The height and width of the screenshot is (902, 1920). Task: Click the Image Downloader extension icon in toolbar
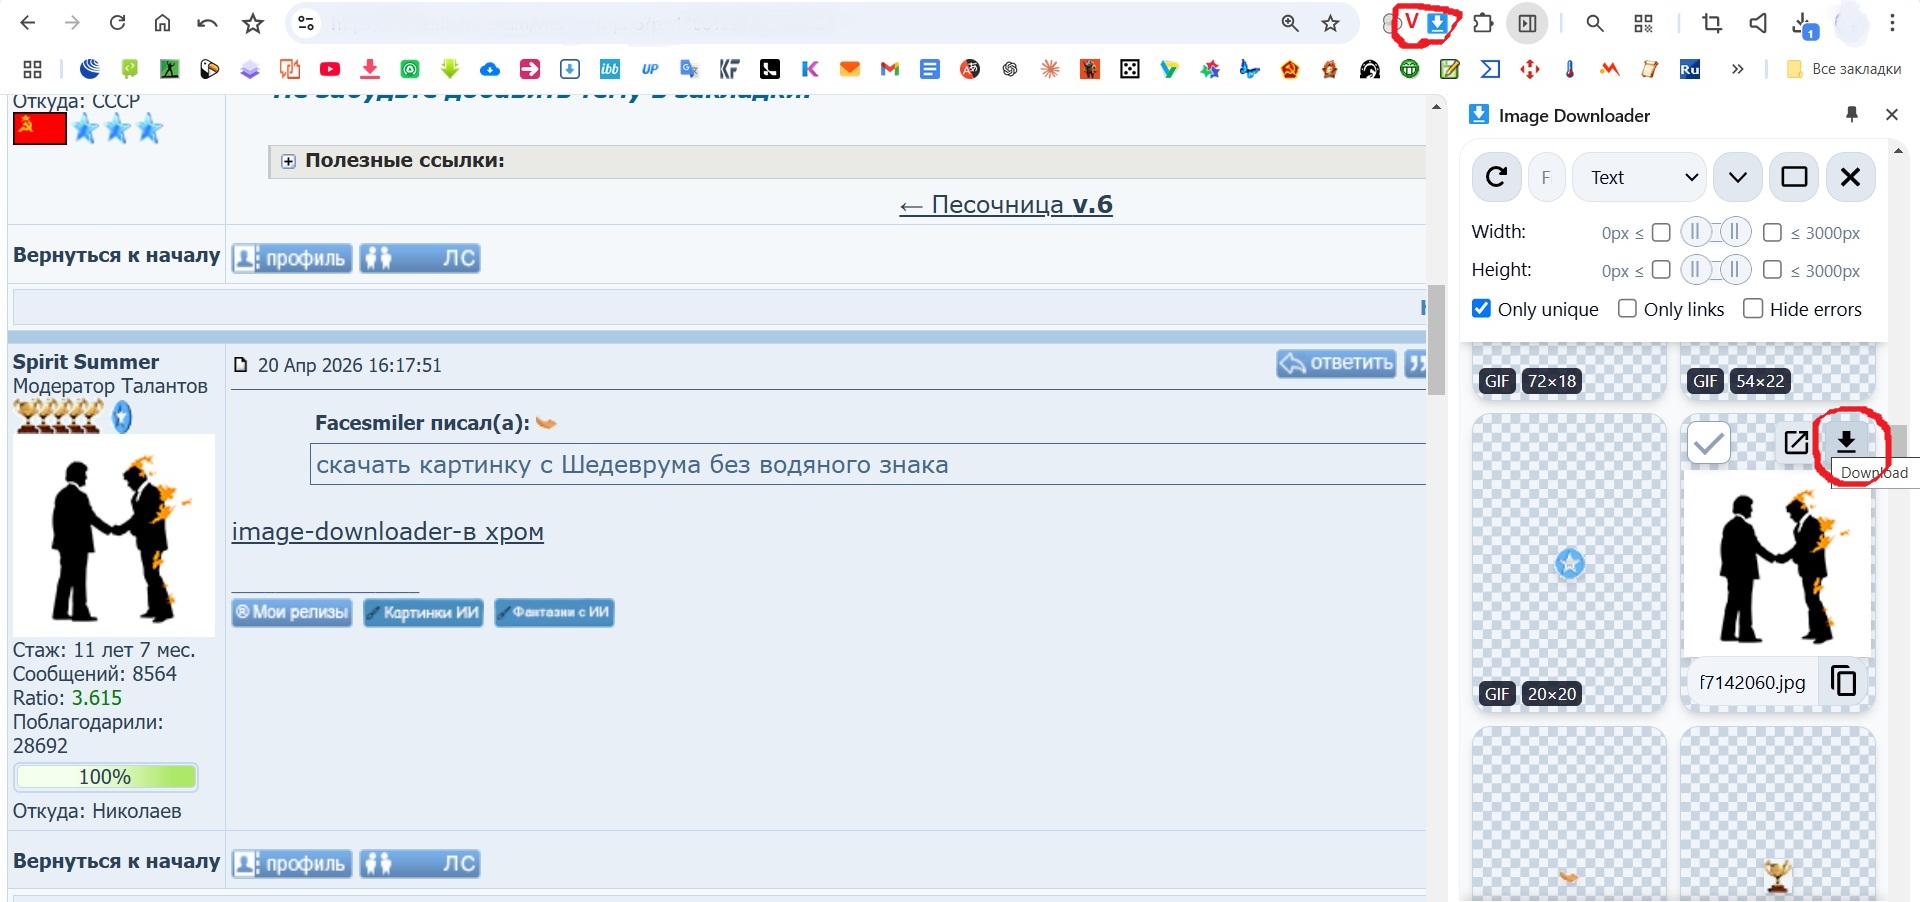click(1437, 23)
